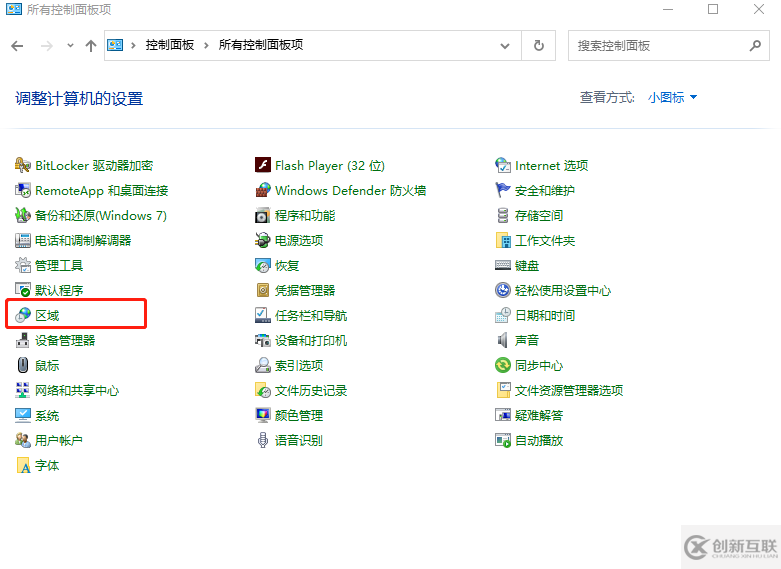Open the 声音 speaker icon

point(503,340)
